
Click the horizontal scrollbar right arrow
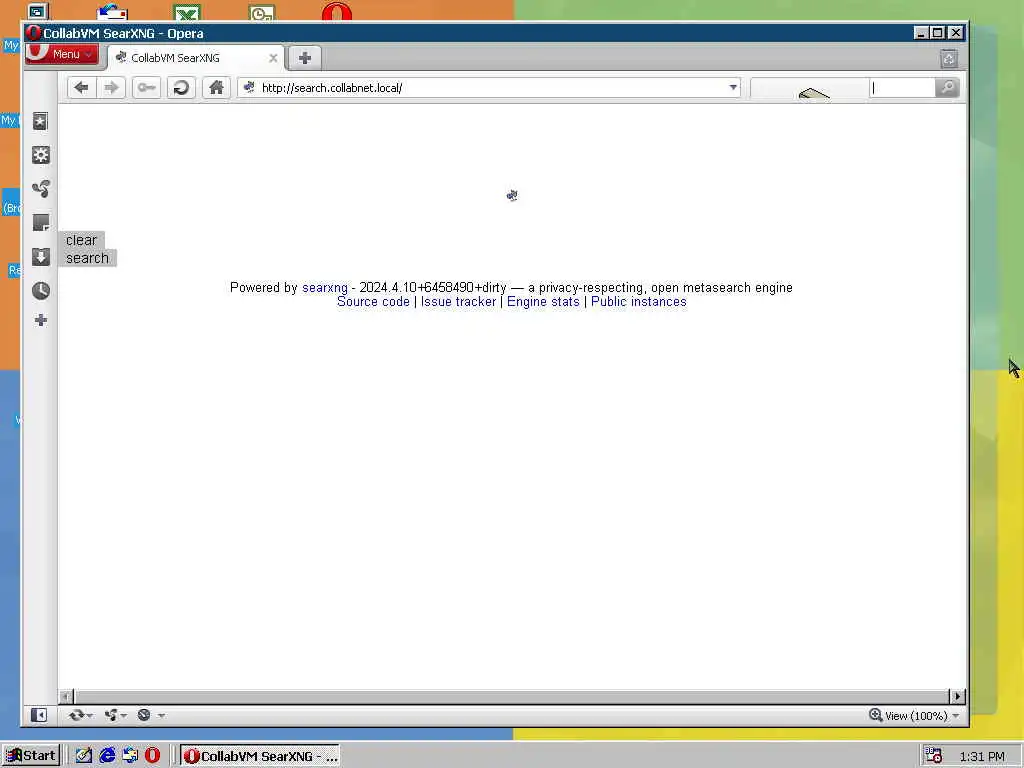[x=957, y=696]
